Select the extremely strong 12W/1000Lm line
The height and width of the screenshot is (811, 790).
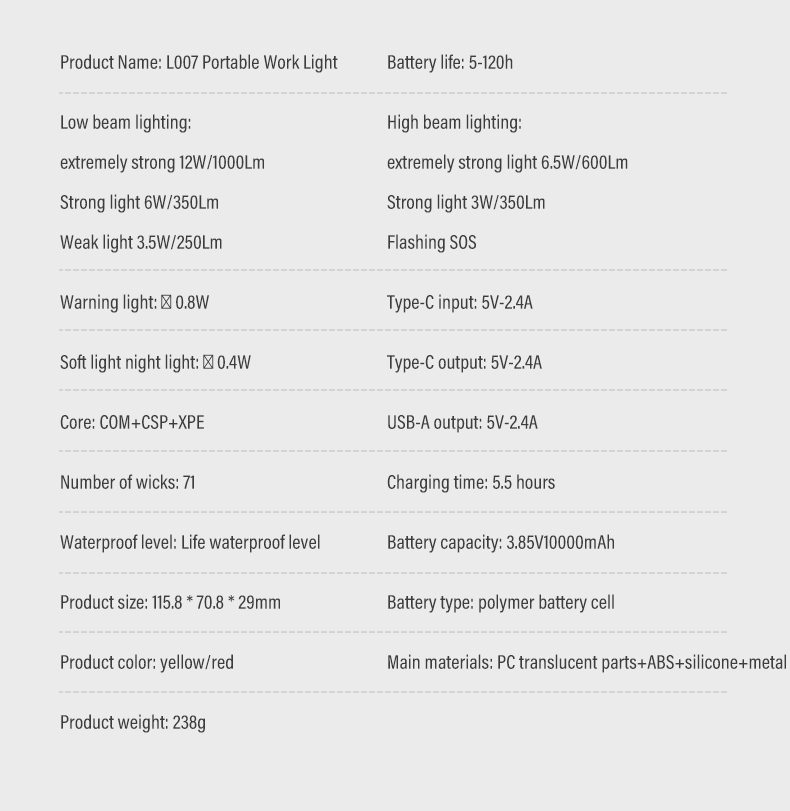coord(162,163)
